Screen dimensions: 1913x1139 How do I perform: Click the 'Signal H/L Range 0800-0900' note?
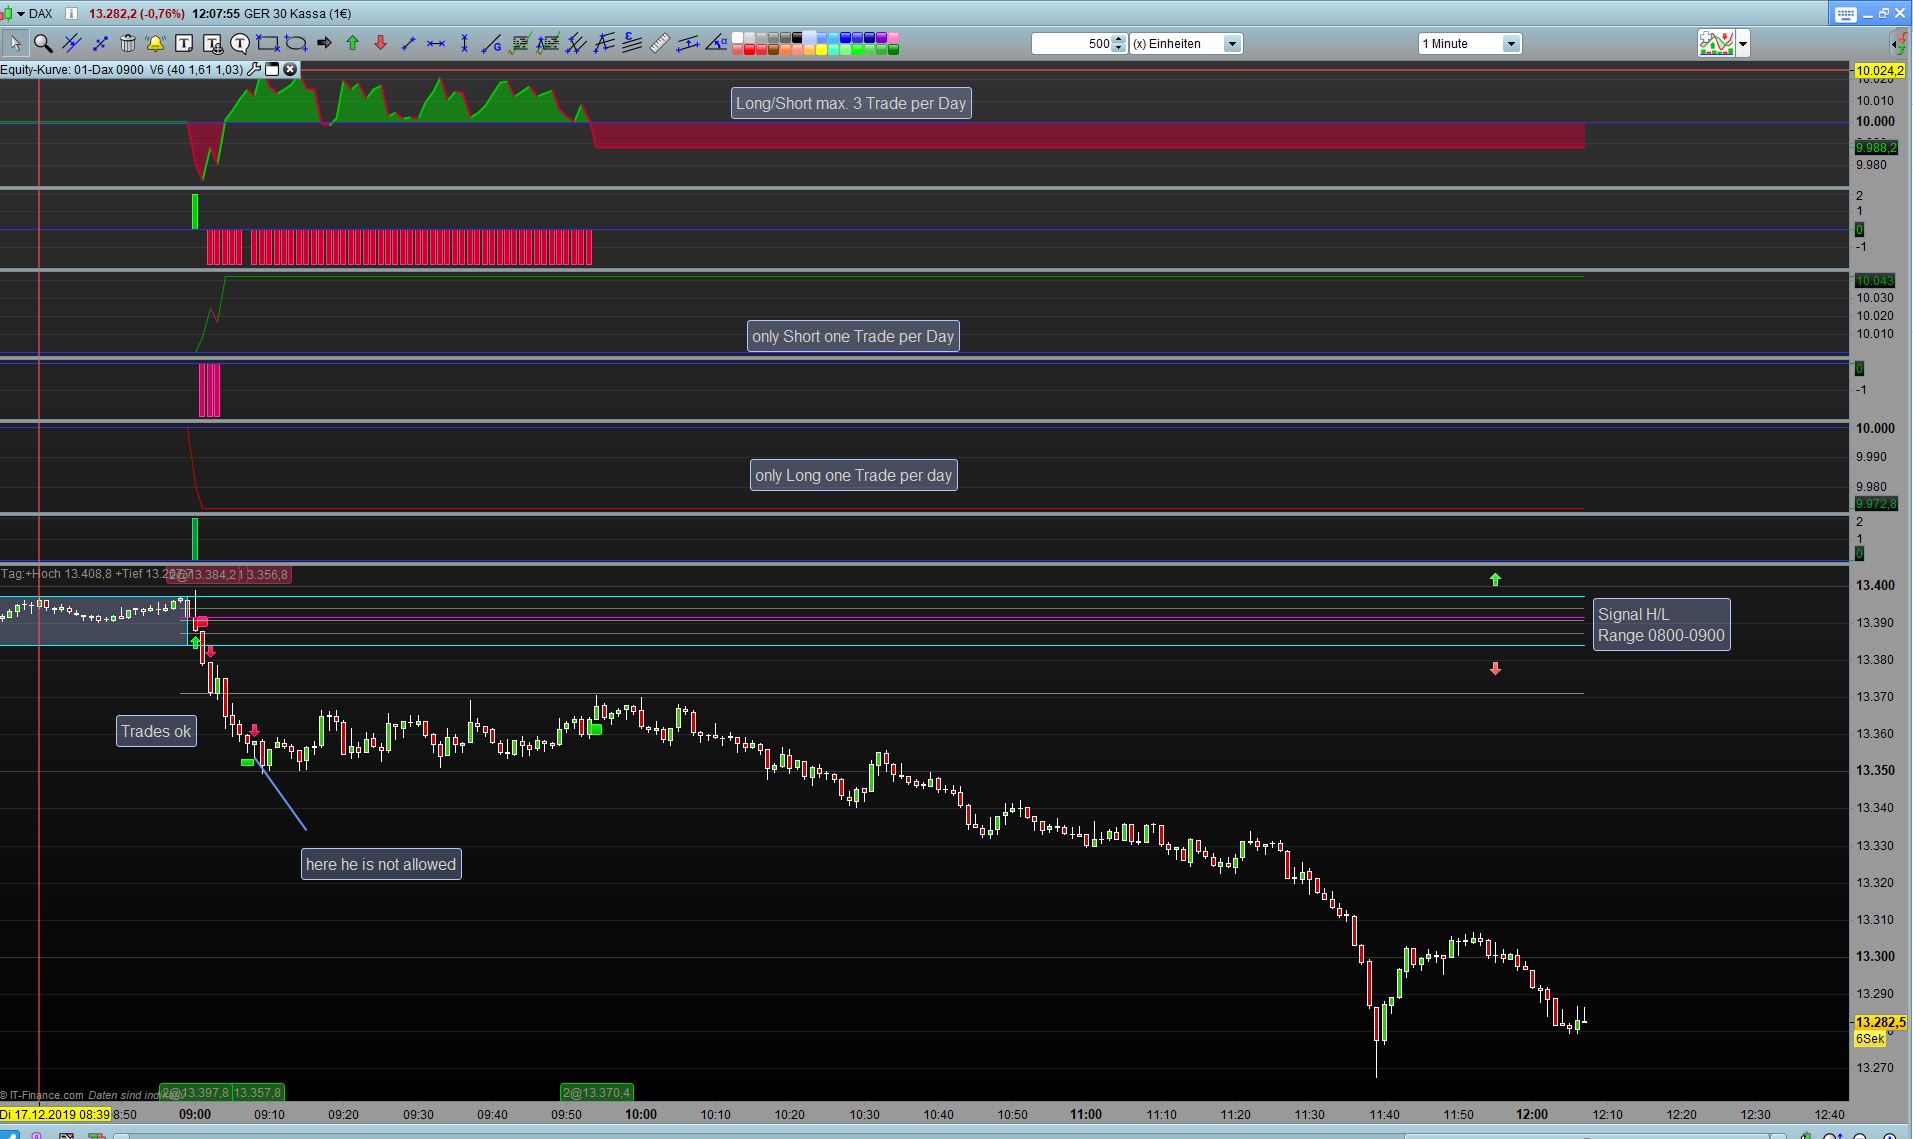pyautogui.click(x=1661, y=625)
